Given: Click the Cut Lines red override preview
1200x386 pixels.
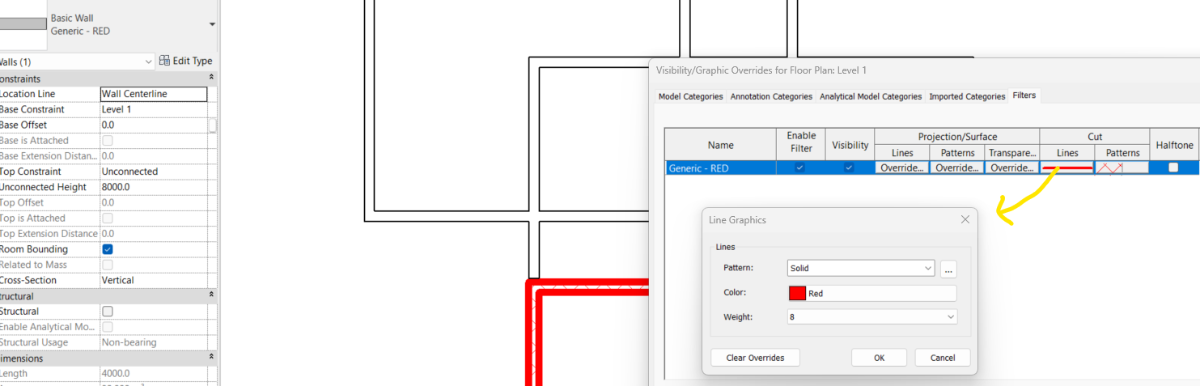Looking at the screenshot, I should coord(1067,168).
